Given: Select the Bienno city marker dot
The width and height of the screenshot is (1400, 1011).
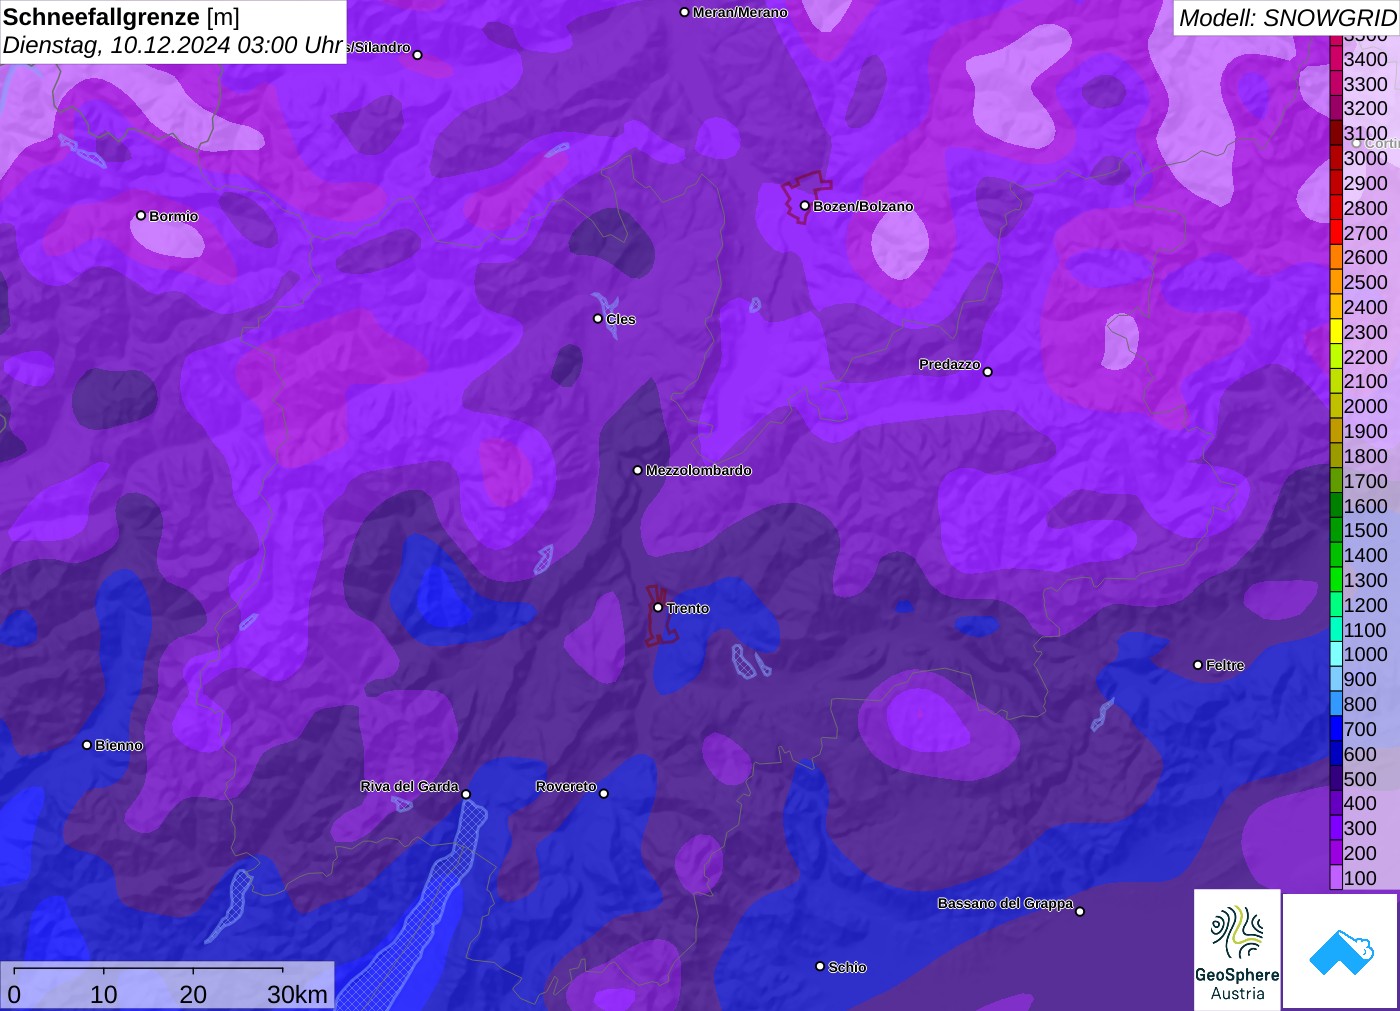Looking at the screenshot, I should pos(87,745).
